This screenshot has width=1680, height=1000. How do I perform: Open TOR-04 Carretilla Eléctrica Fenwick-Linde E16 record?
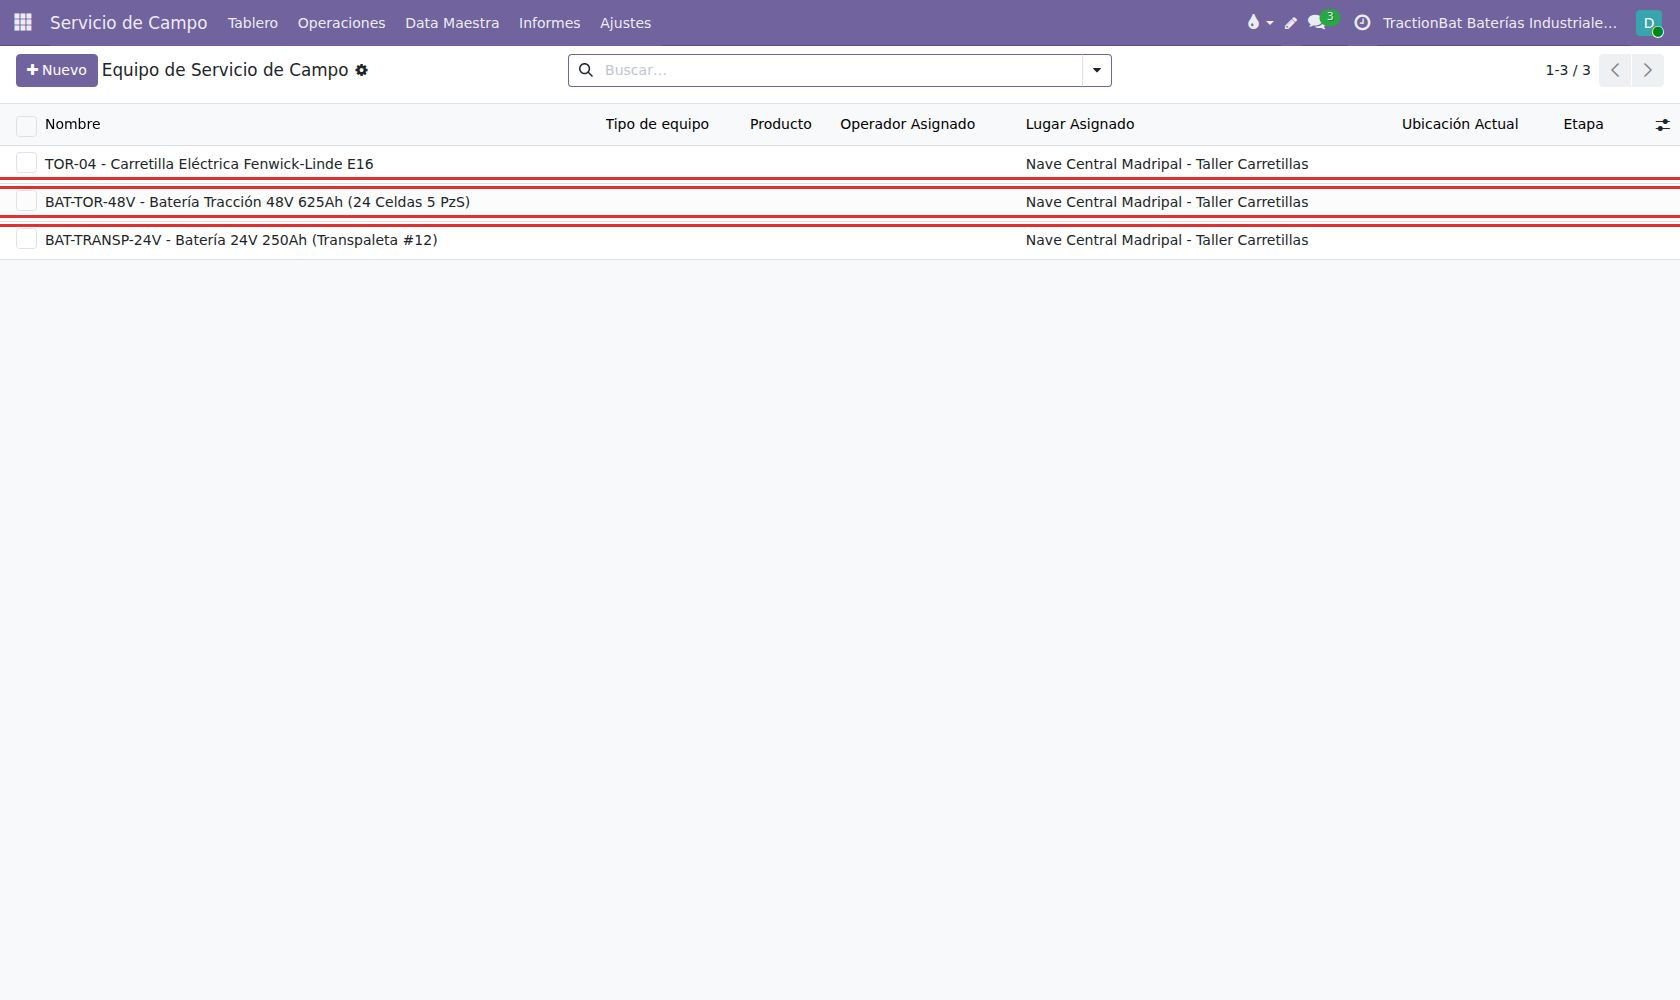209,164
